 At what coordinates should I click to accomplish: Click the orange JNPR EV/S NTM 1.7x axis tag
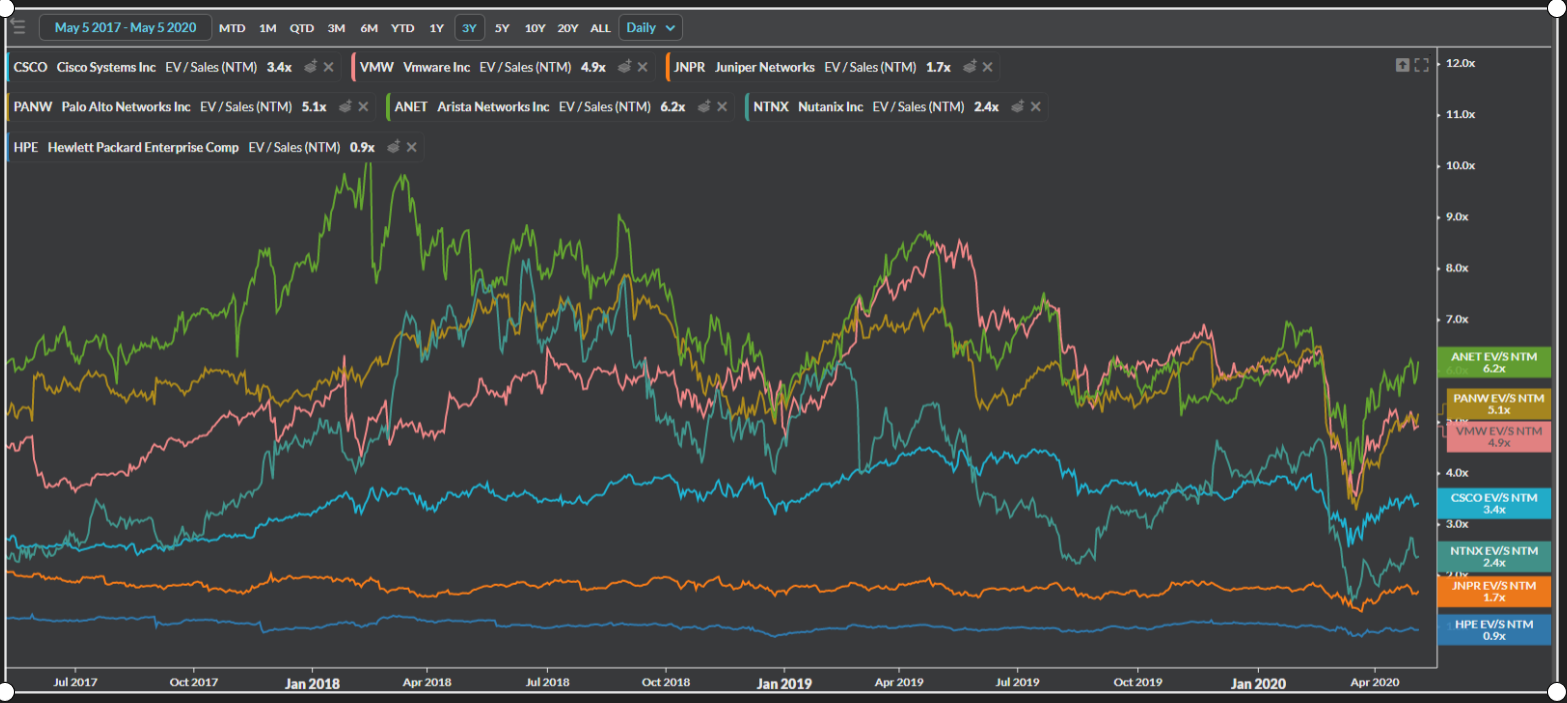pos(1493,591)
